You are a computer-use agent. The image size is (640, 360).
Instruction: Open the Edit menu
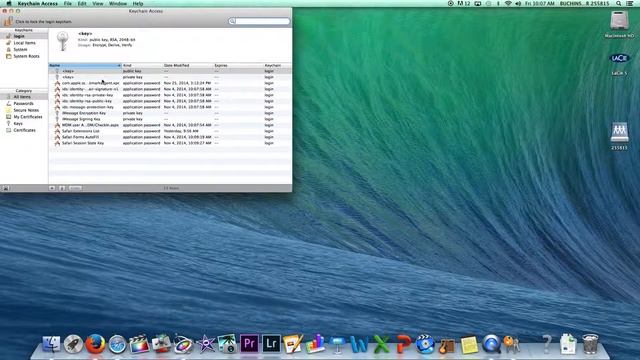click(x=82, y=3)
